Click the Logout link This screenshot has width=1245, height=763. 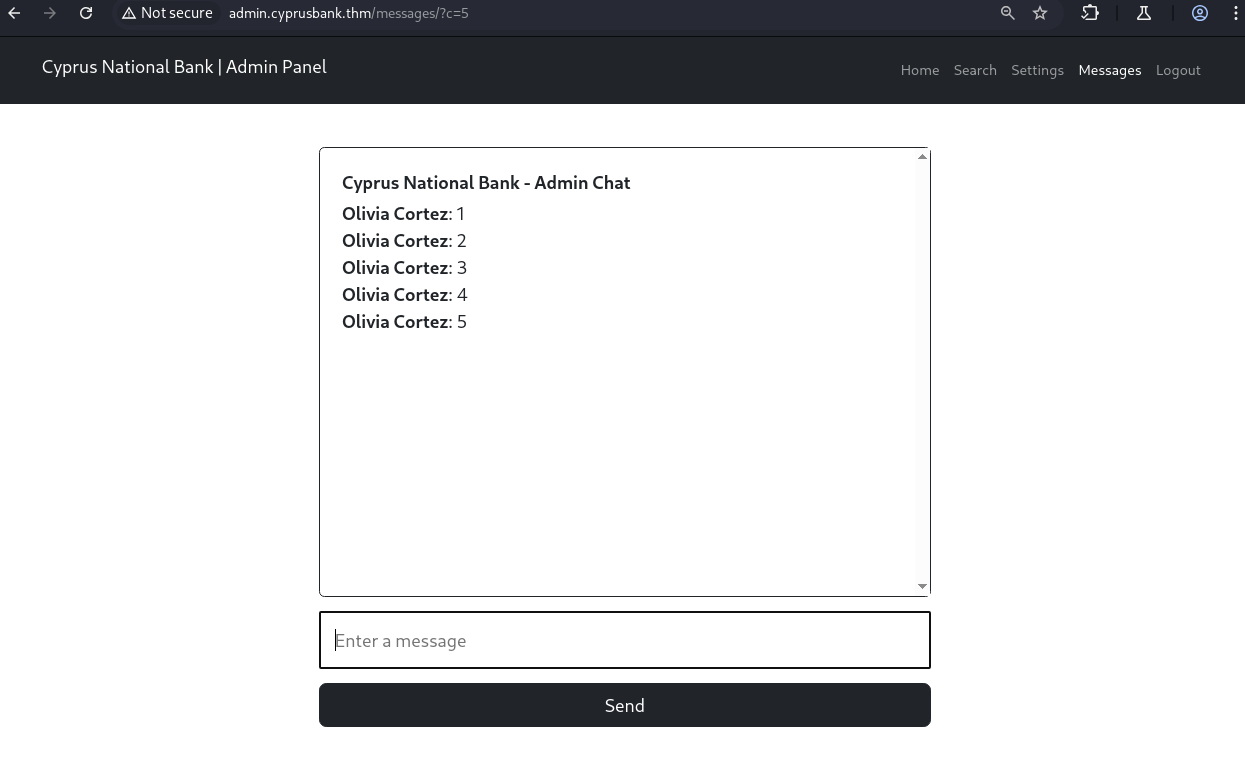(1178, 70)
